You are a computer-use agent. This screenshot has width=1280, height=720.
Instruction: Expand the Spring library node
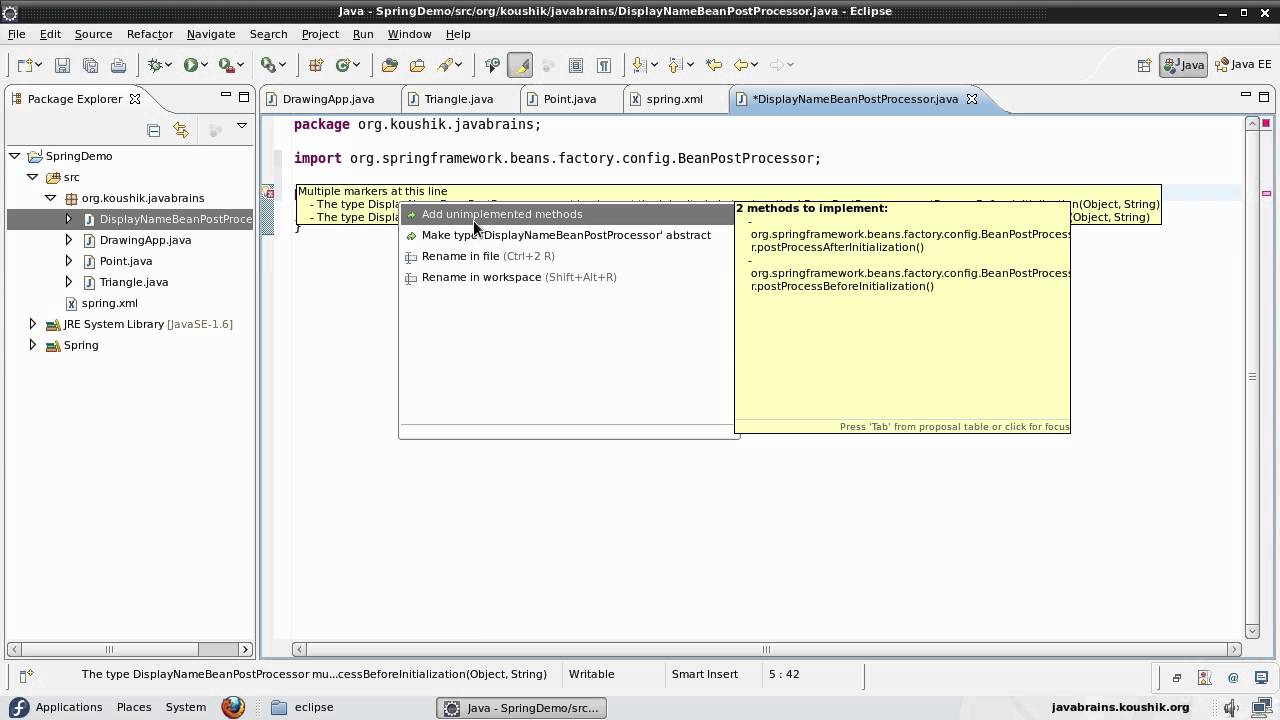[32, 345]
